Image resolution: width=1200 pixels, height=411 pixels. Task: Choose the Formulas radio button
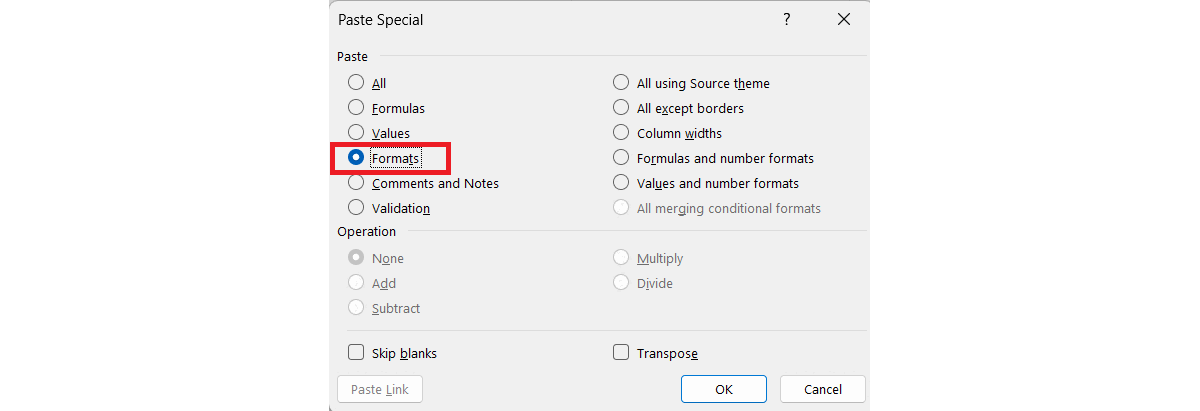(x=356, y=108)
